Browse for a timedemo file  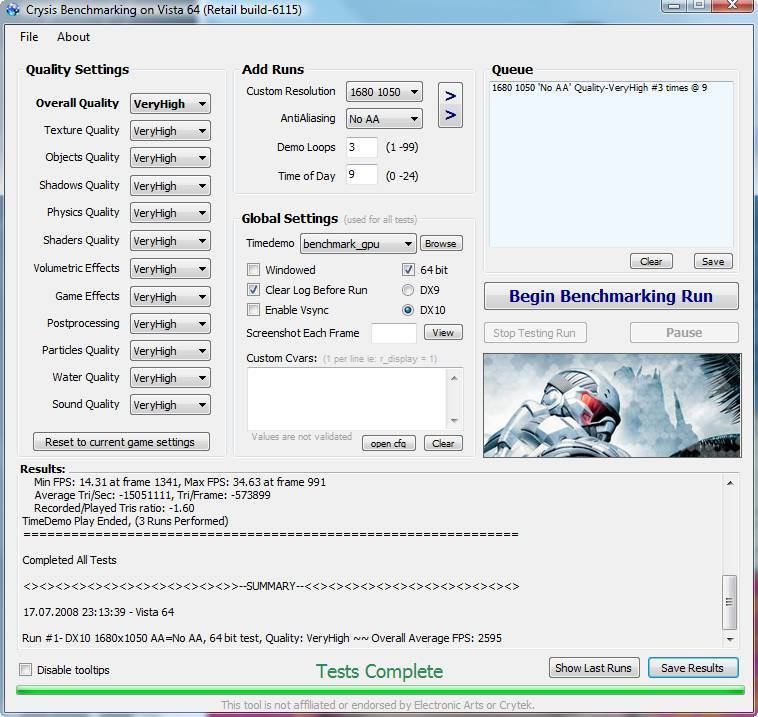(441, 243)
